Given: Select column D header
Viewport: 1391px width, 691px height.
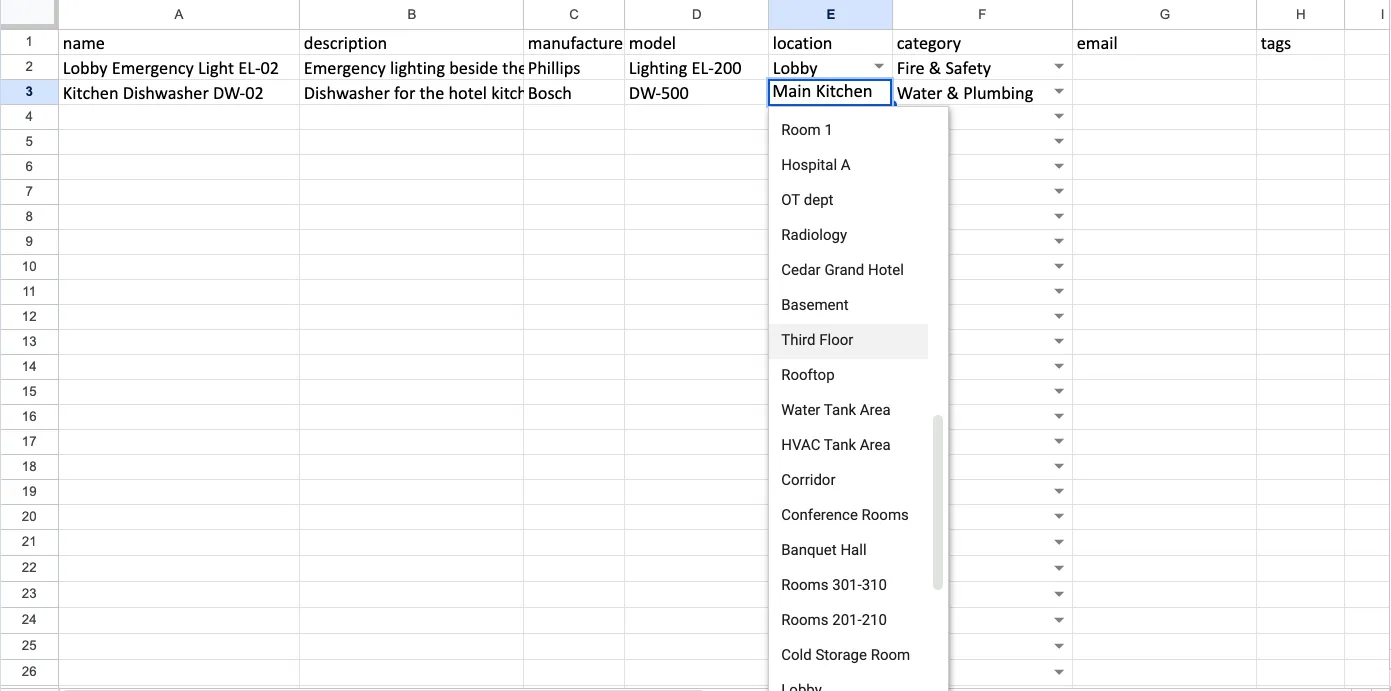Looking at the screenshot, I should 697,14.
